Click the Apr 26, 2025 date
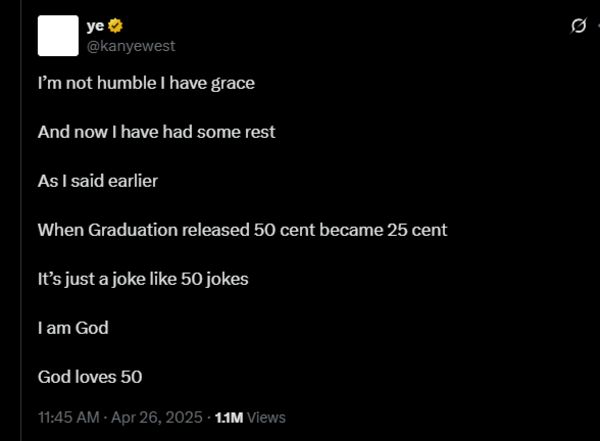This screenshot has width=600, height=441. pyautogui.click(x=157, y=417)
